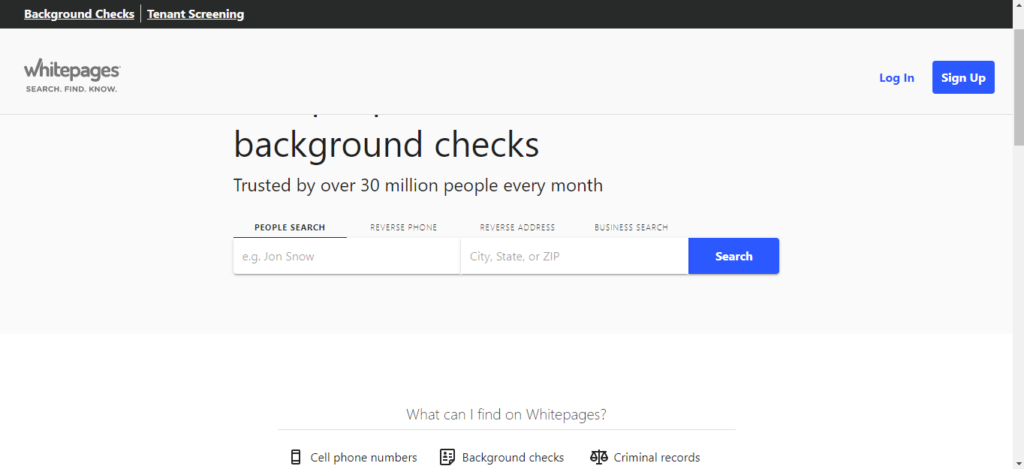Click the Background checks text below the heading

pyautogui.click(x=513, y=457)
